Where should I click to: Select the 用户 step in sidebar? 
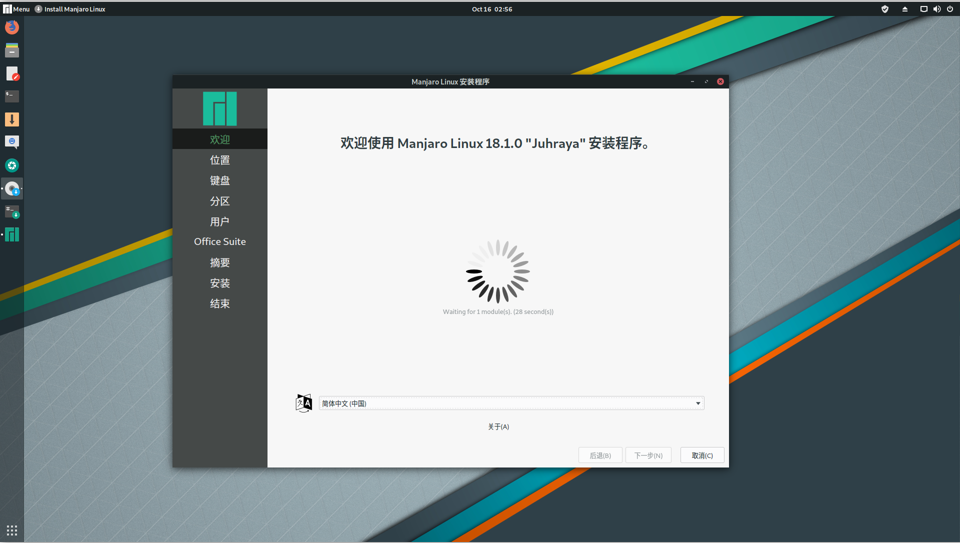(x=220, y=222)
